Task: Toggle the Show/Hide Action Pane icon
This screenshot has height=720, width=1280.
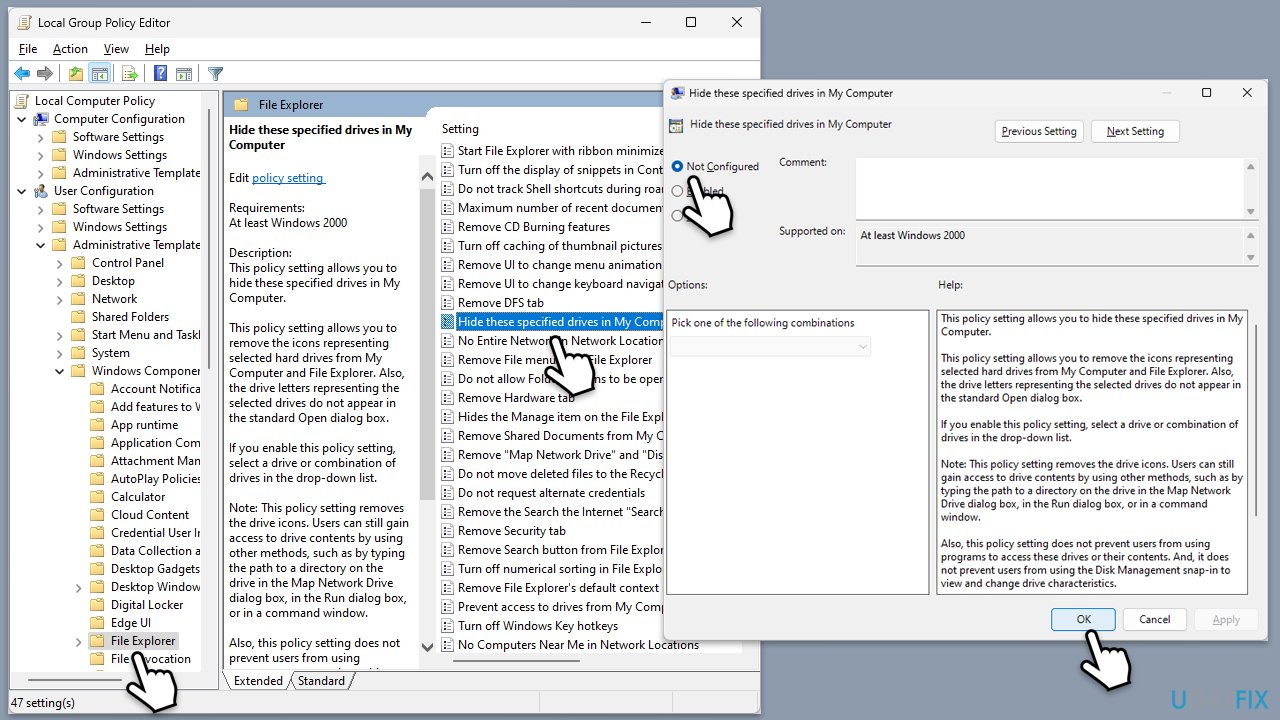Action: point(184,73)
